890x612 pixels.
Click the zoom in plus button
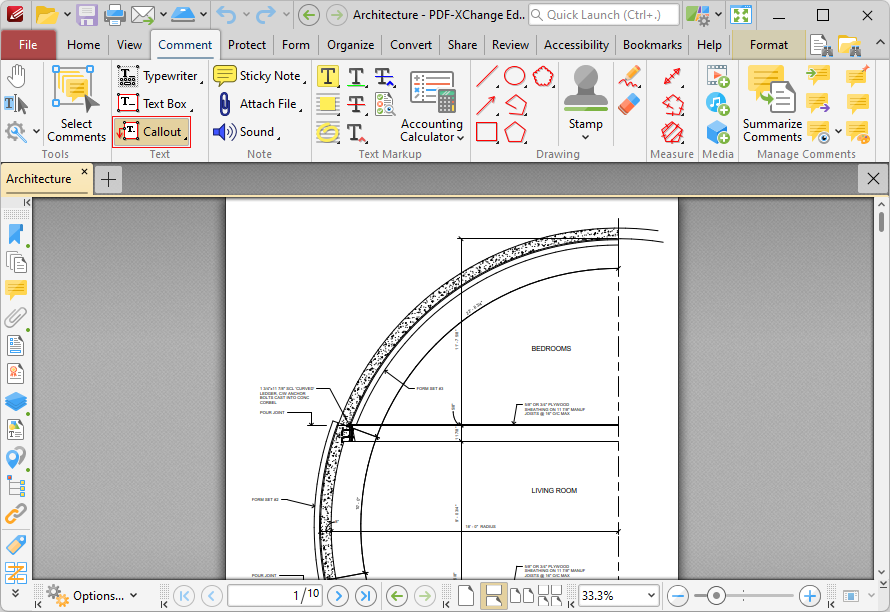[809, 596]
